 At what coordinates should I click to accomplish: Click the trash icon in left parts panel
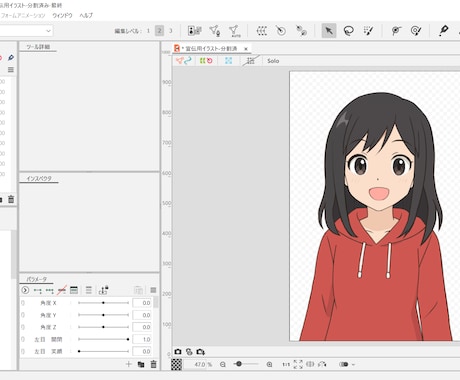(x=11, y=199)
